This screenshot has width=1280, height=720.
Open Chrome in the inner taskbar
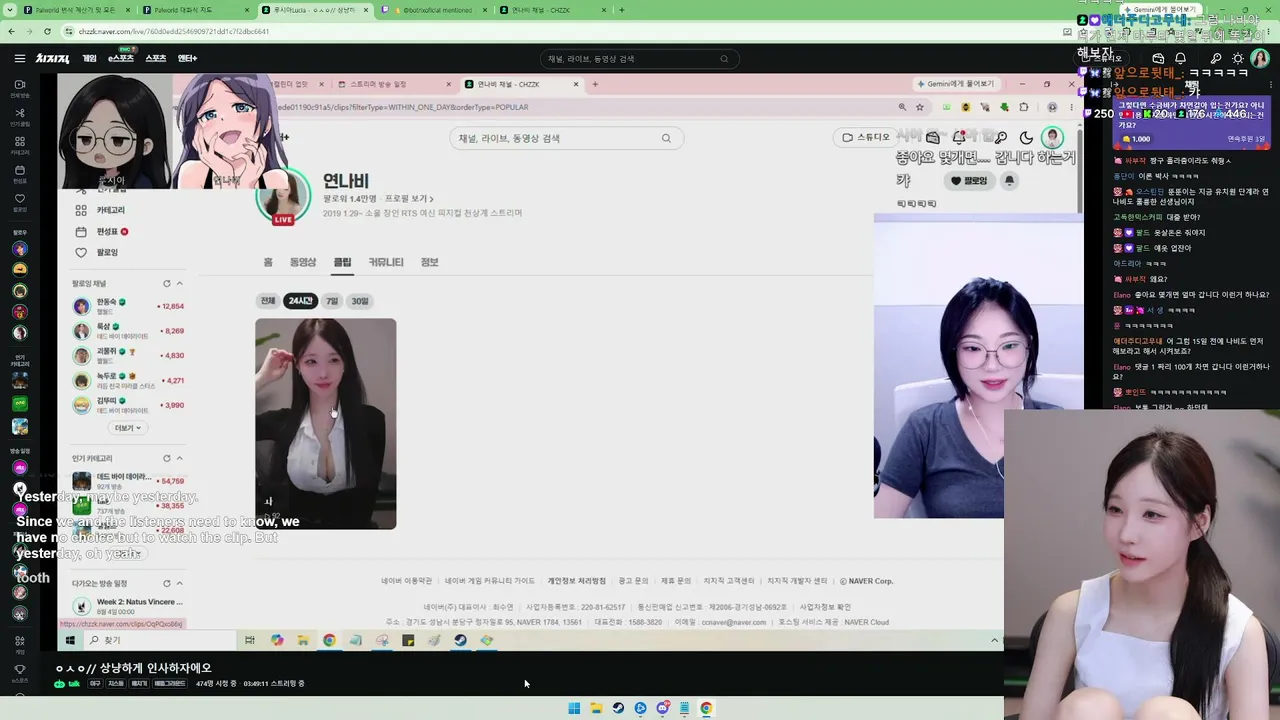coord(329,640)
